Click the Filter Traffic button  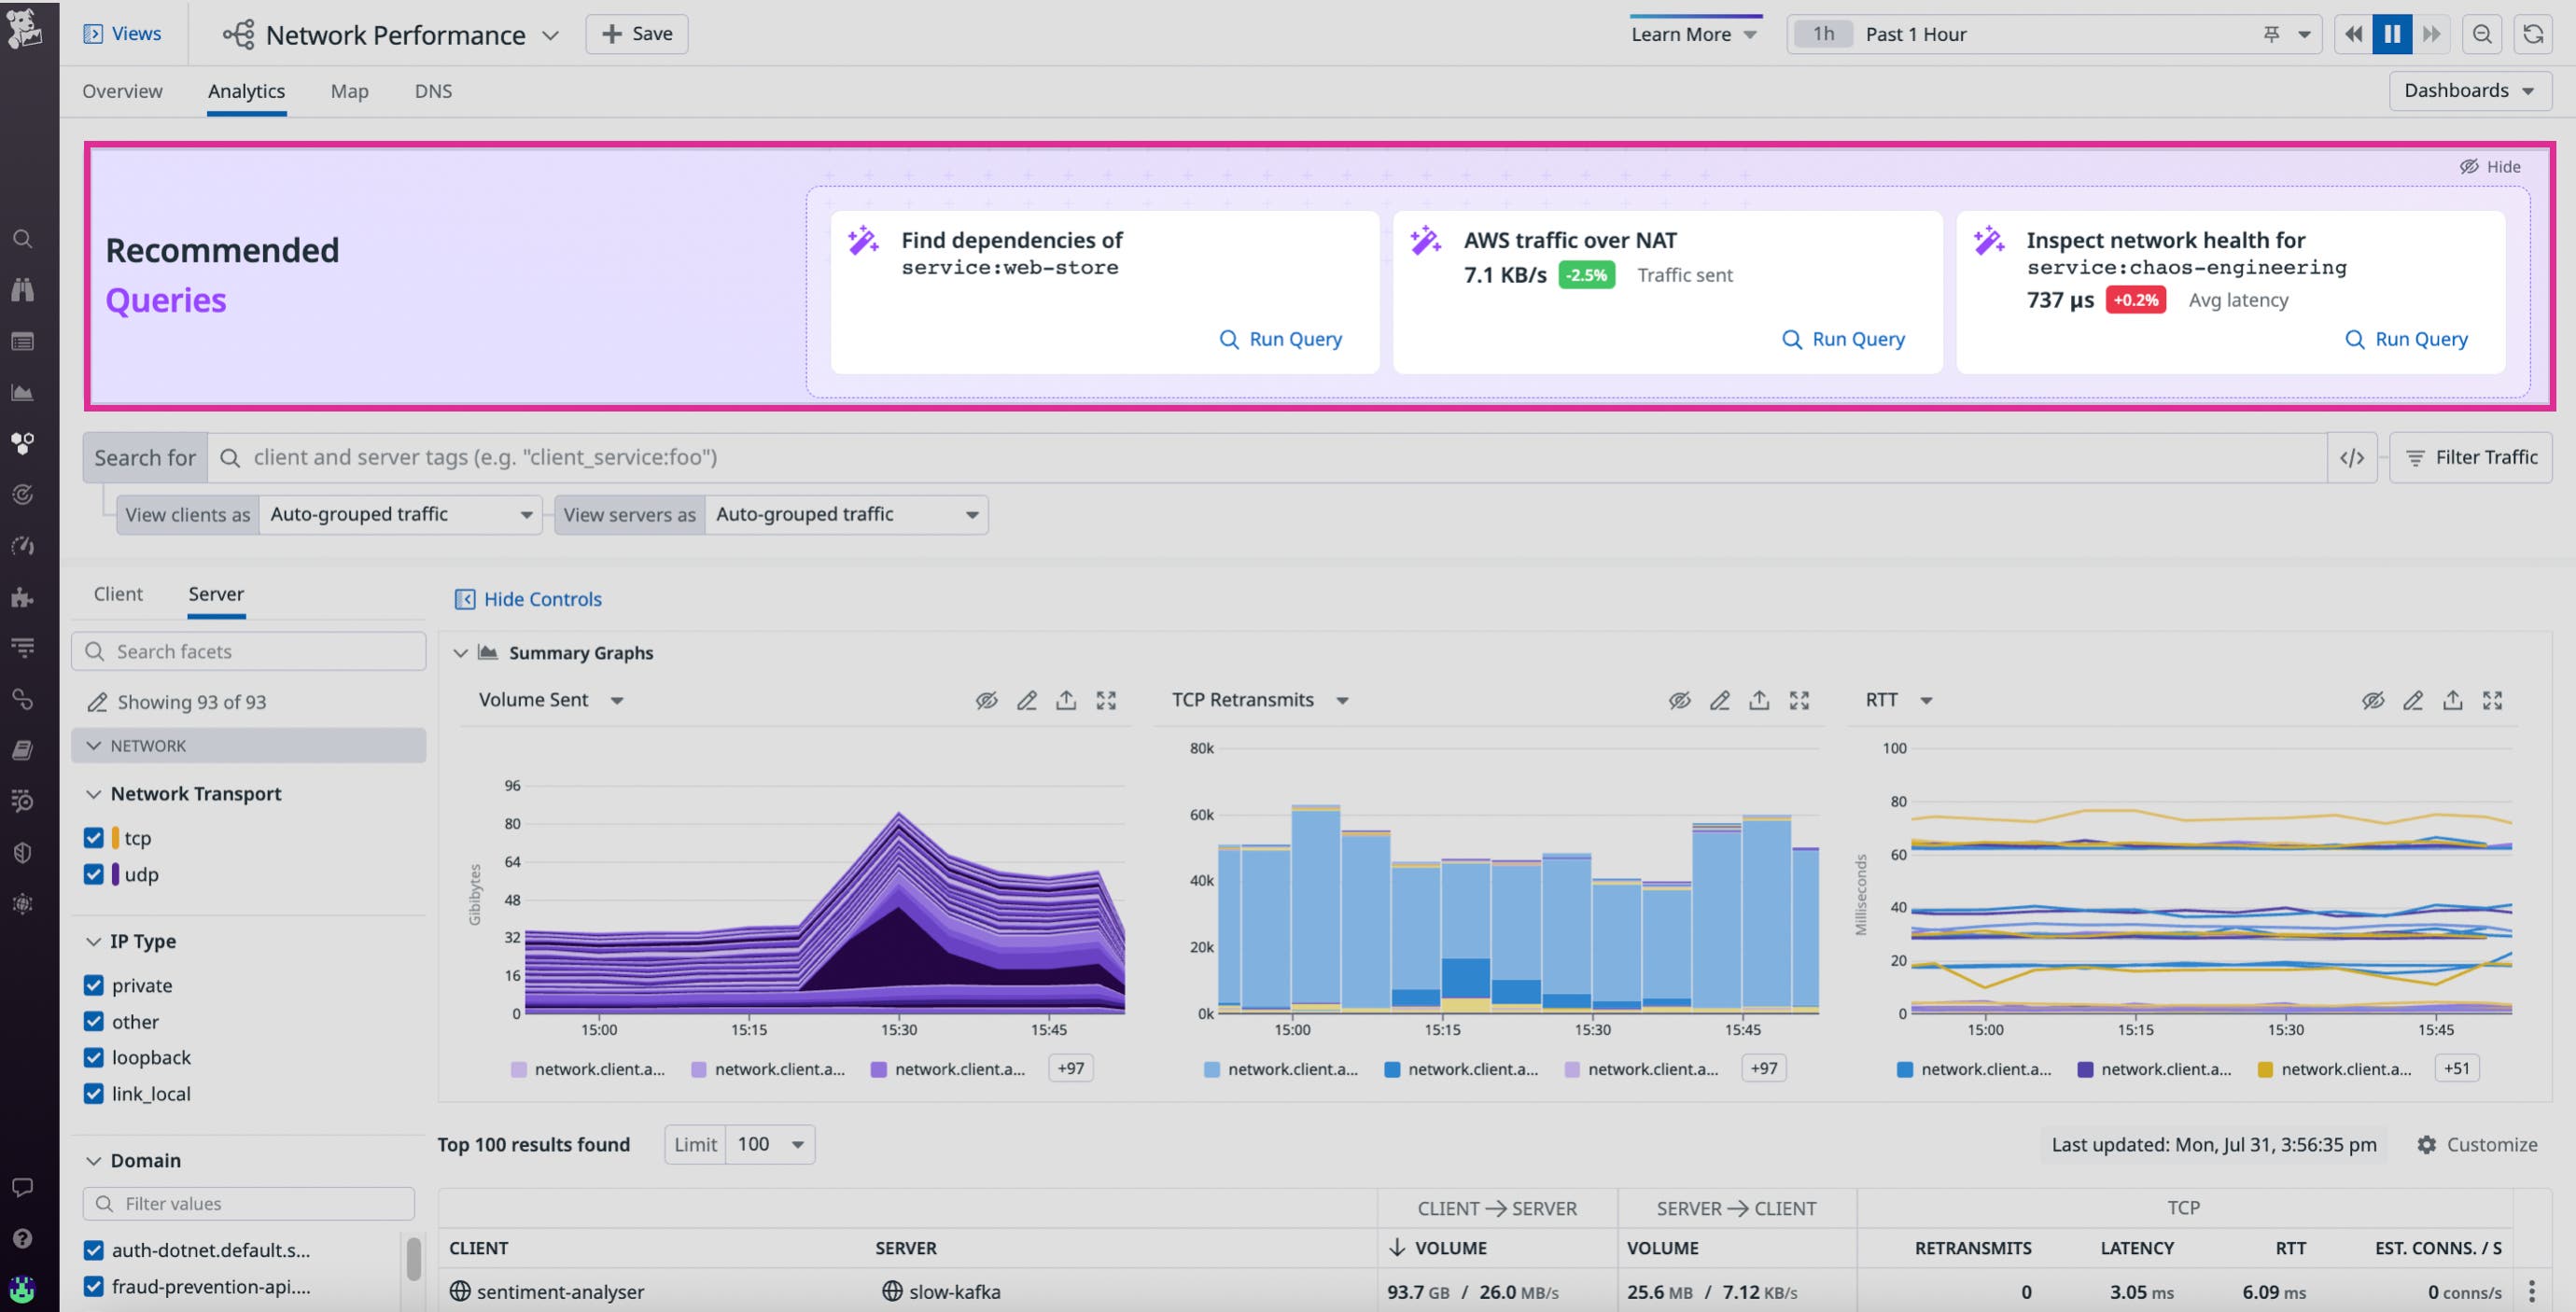pyautogui.click(x=2470, y=458)
